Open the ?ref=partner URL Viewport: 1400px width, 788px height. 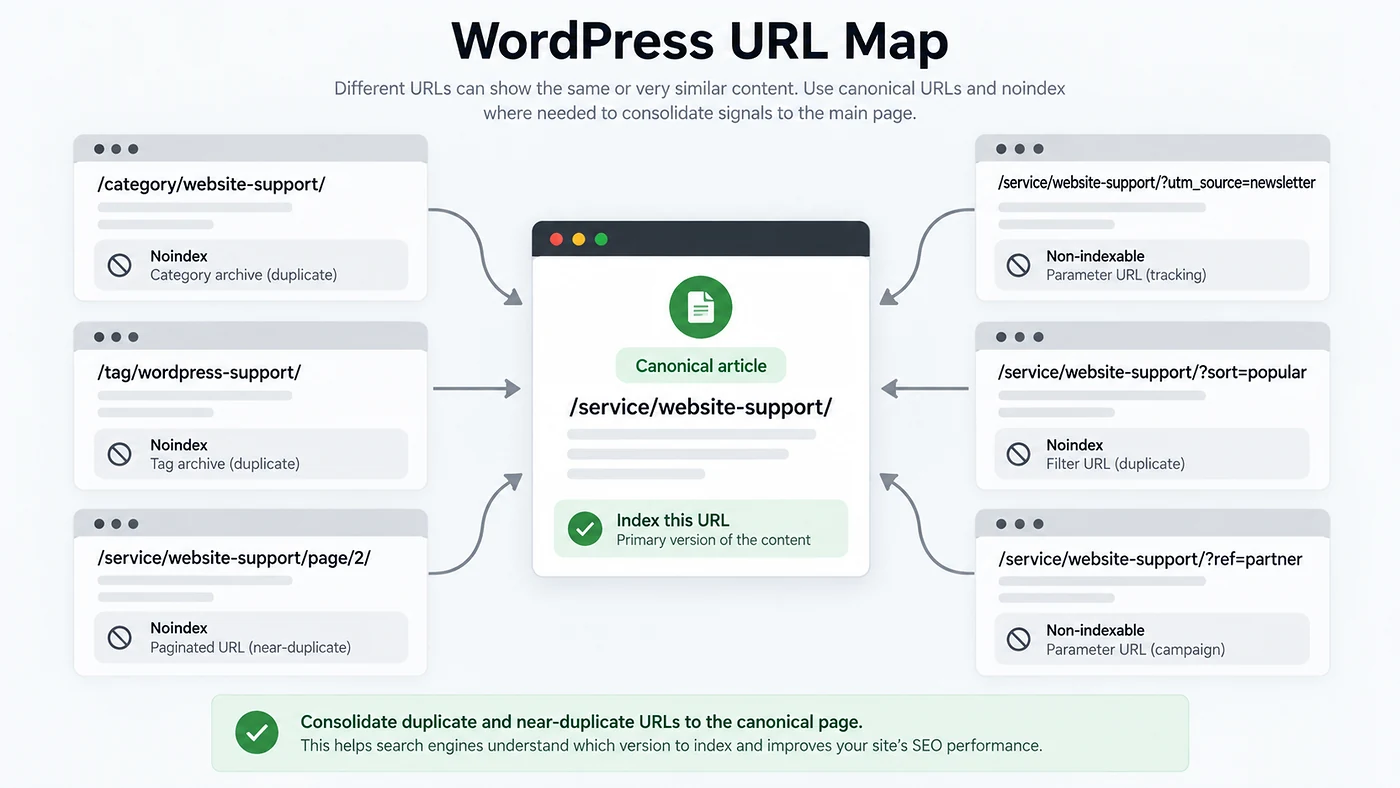pos(1150,559)
